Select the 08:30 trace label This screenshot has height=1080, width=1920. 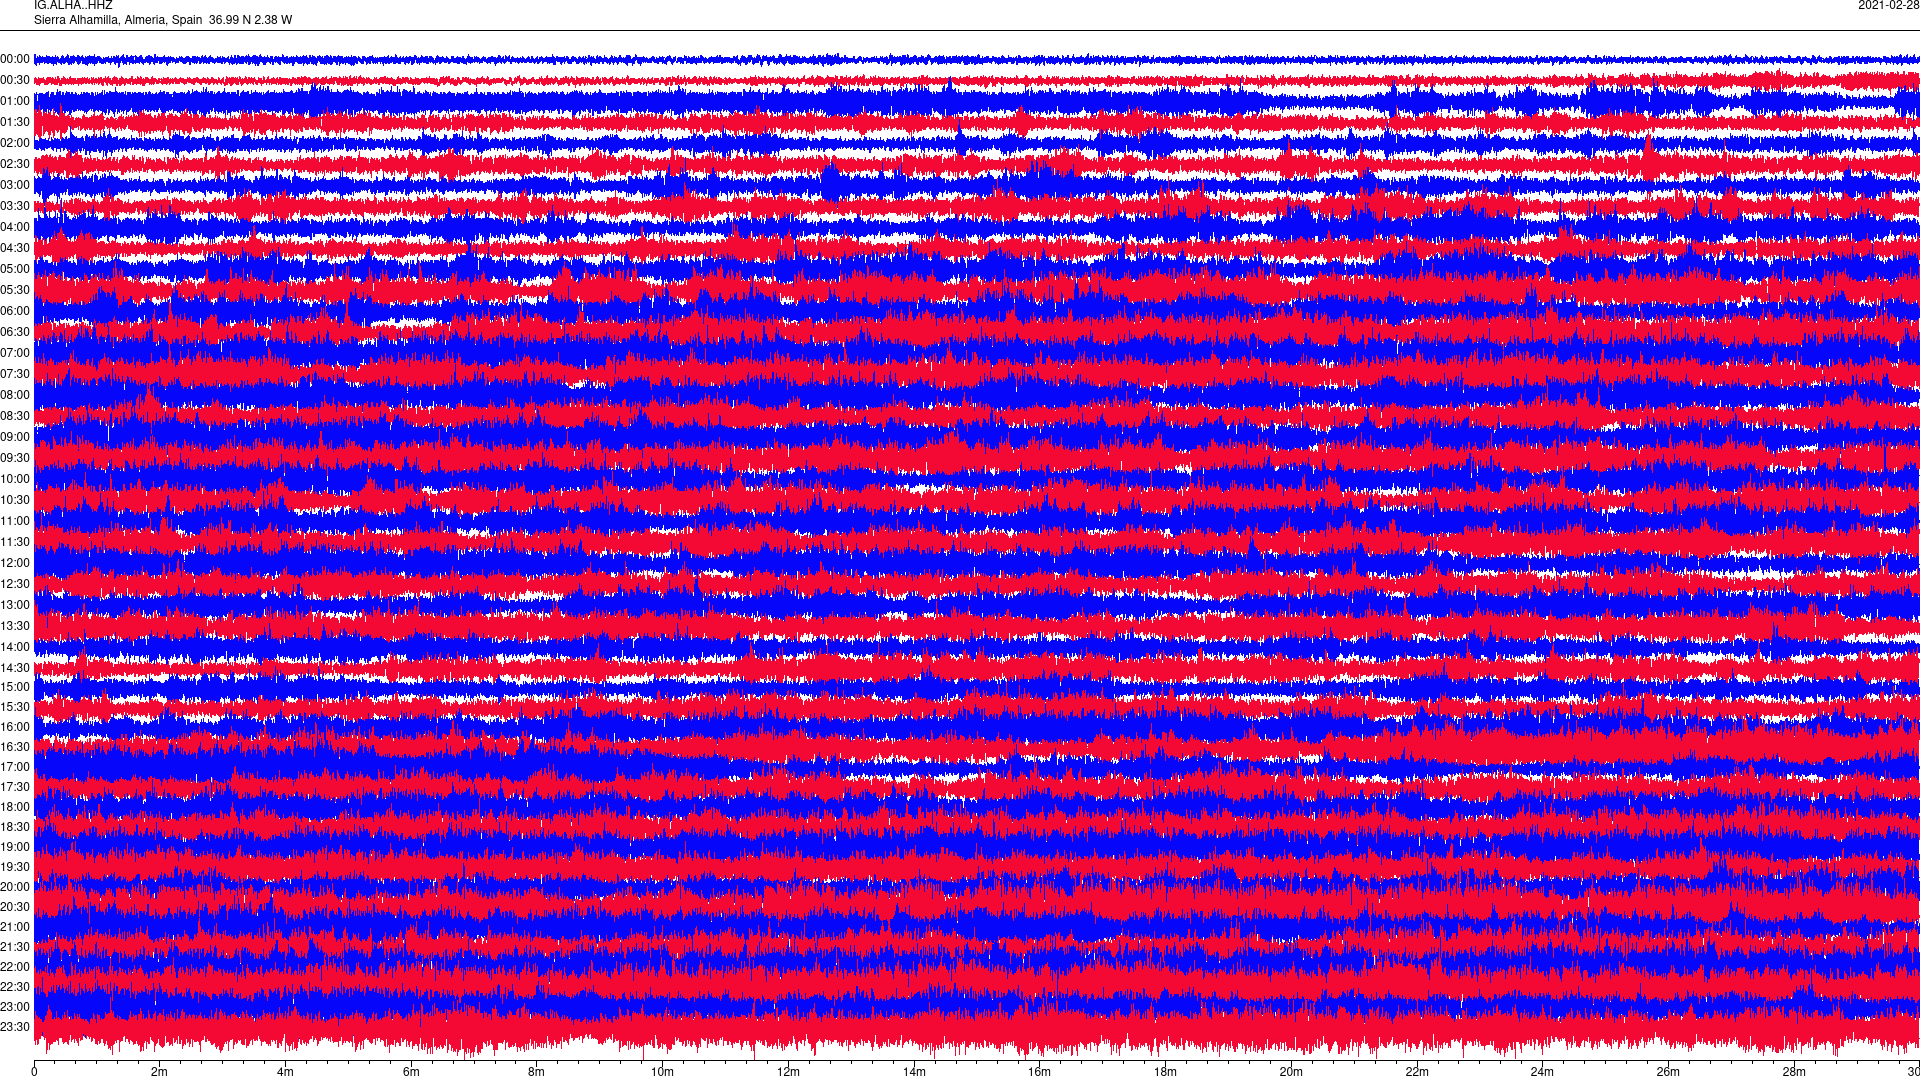(x=15, y=417)
